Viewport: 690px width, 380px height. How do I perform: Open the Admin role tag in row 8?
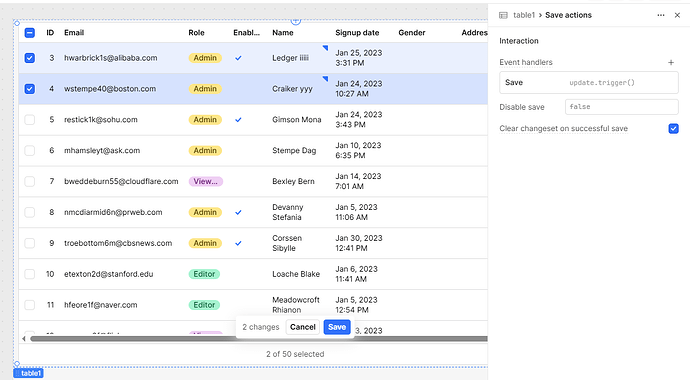point(205,212)
